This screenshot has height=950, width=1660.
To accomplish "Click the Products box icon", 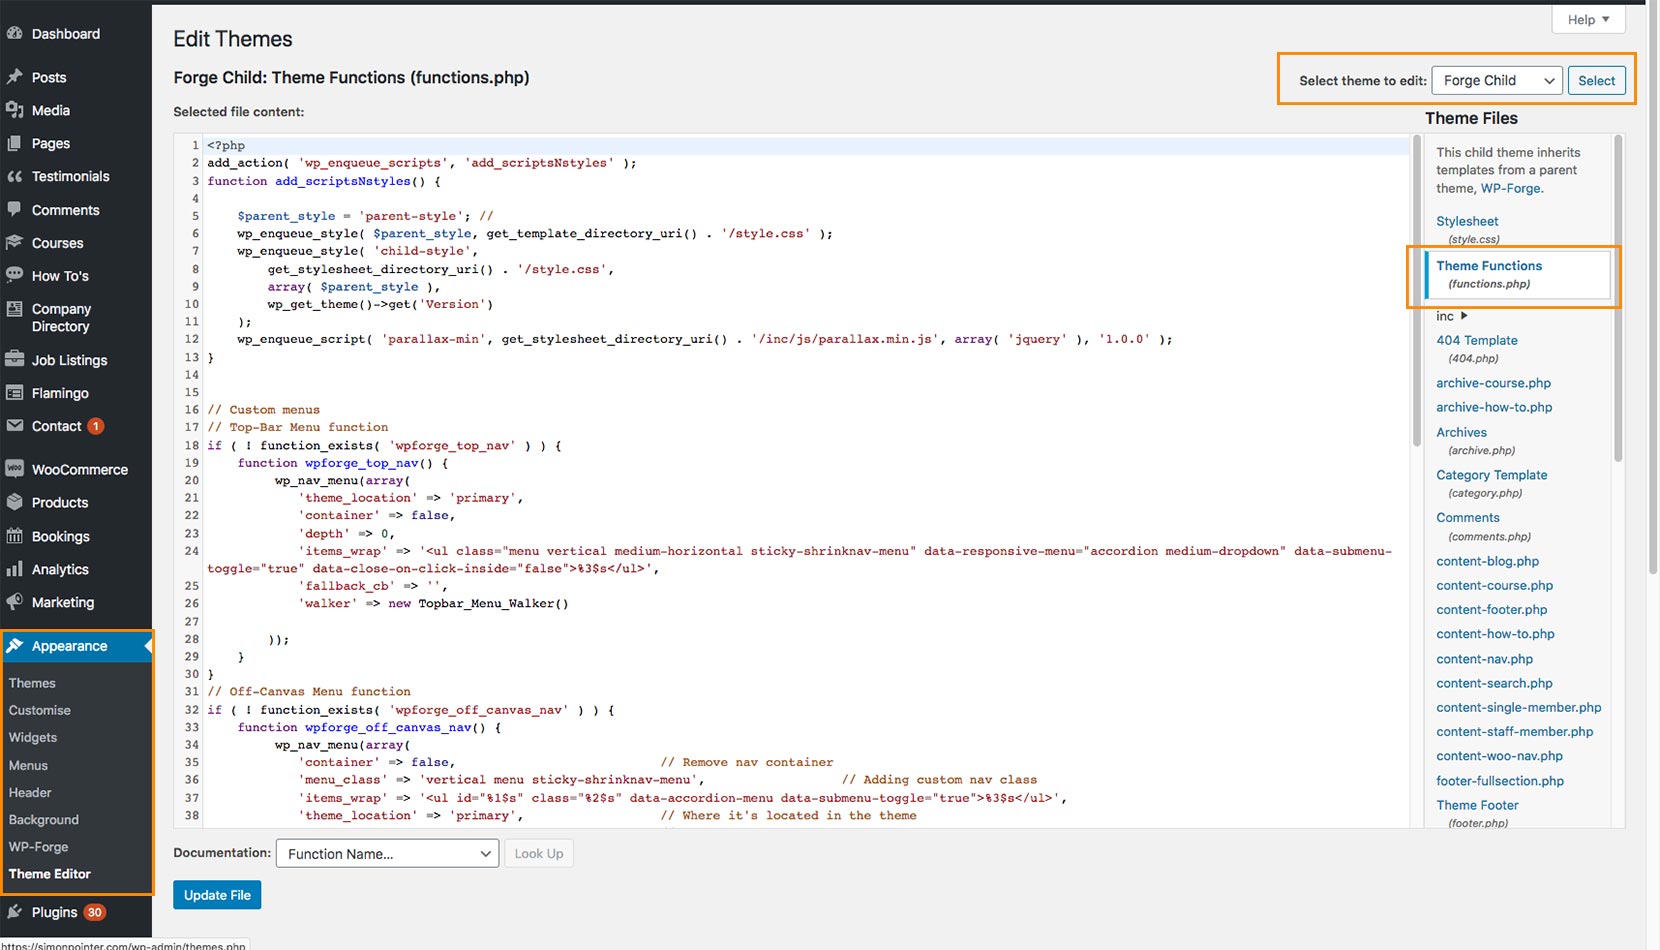I will point(14,502).
